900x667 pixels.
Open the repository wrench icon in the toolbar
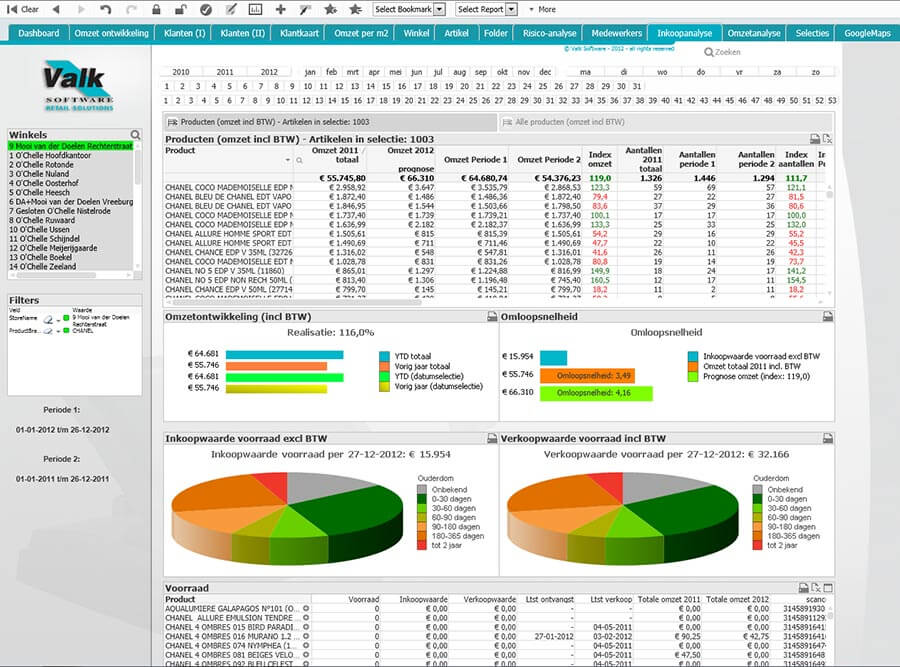coord(305,9)
